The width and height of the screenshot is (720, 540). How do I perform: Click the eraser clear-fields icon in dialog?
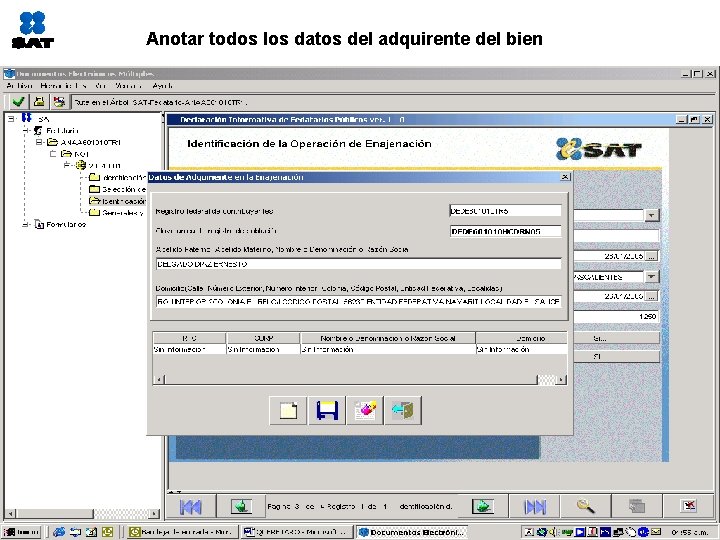coord(366,411)
